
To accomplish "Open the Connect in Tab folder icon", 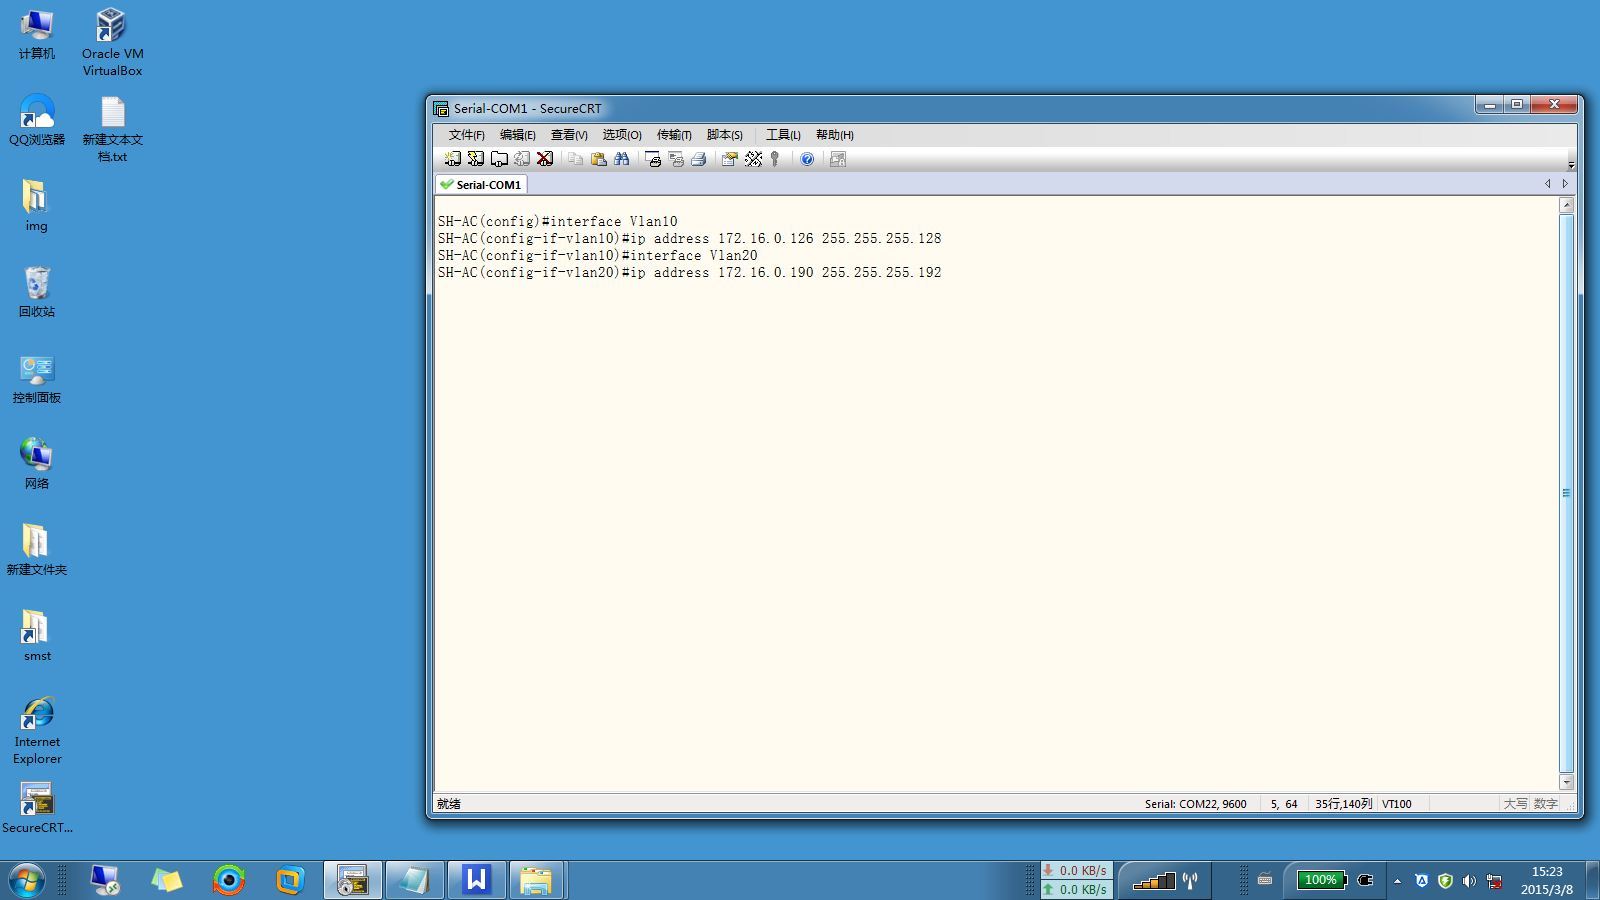I will click(x=499, y=159).
